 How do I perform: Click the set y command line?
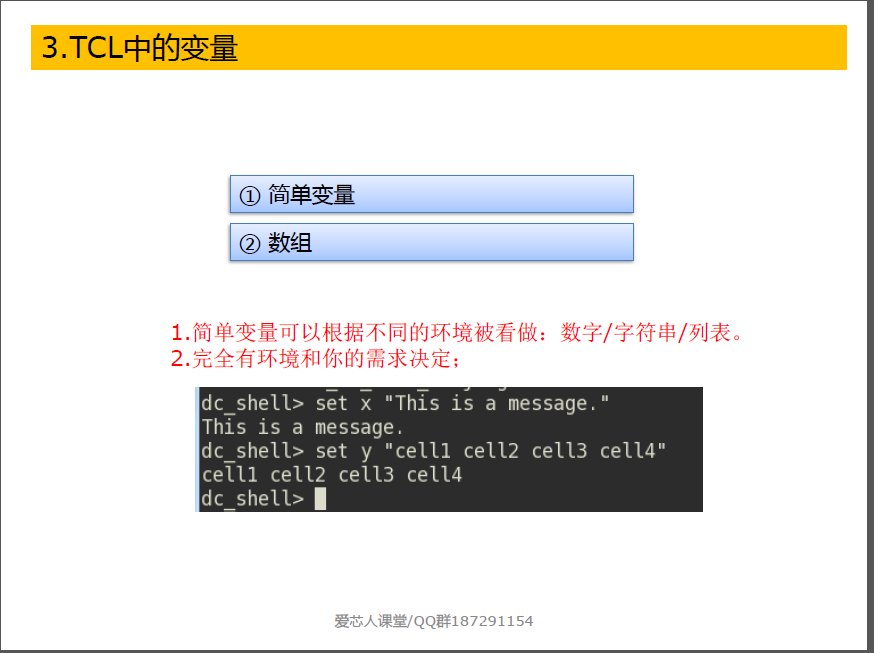[x=434, y=451]
